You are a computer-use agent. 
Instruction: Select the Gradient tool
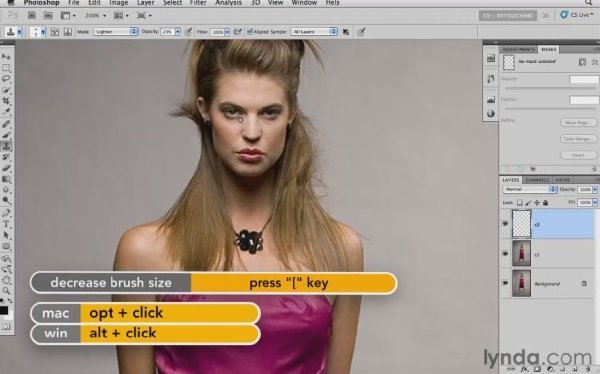[x=6, y=179]
